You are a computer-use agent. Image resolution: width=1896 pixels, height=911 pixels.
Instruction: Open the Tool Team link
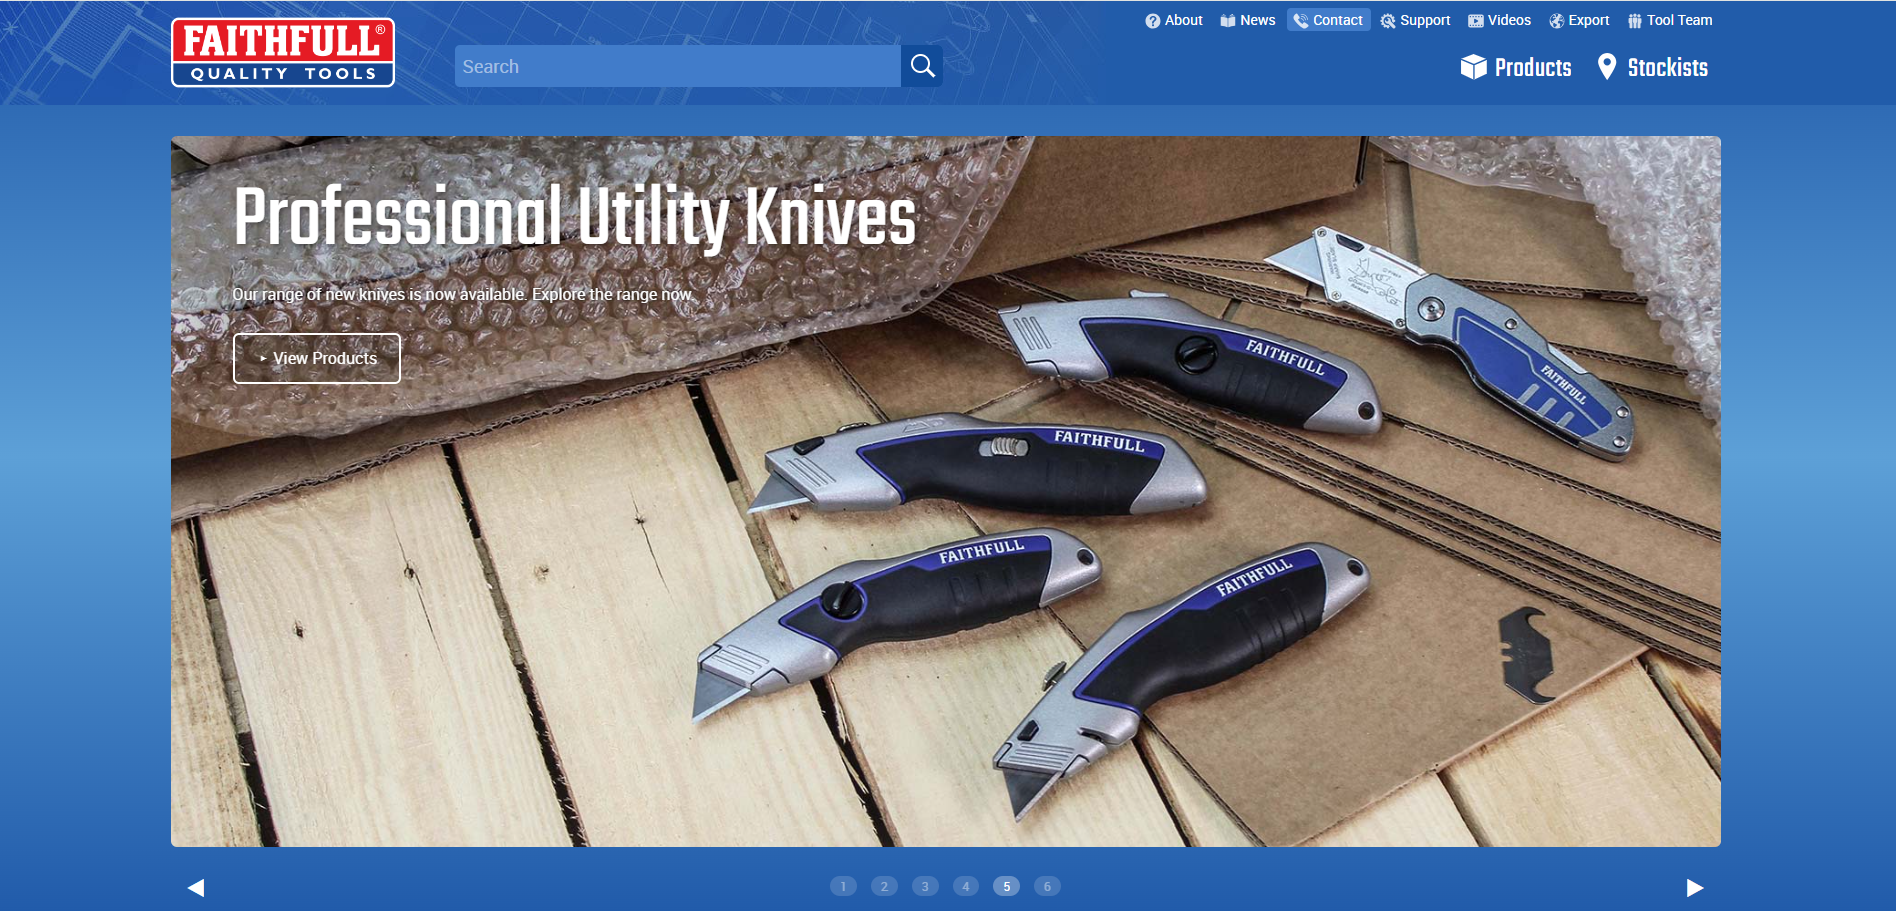tap(1669, 20)
